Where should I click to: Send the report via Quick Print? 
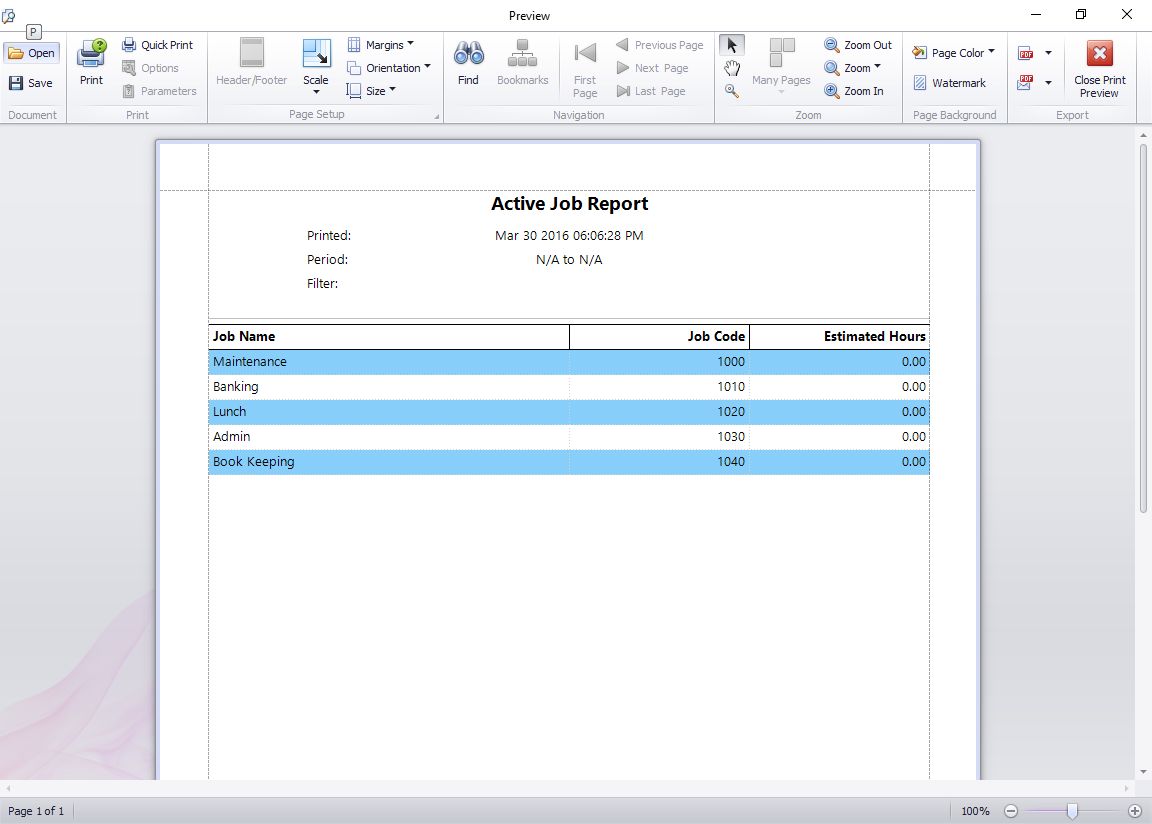coord(158,45)
